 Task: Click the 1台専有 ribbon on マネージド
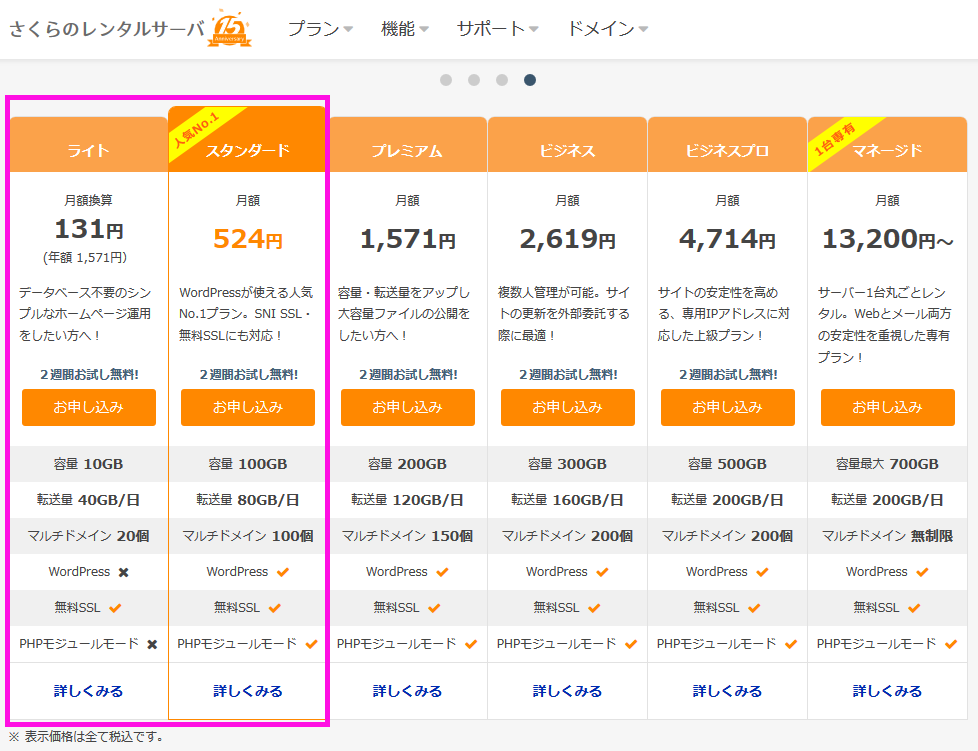833,142
